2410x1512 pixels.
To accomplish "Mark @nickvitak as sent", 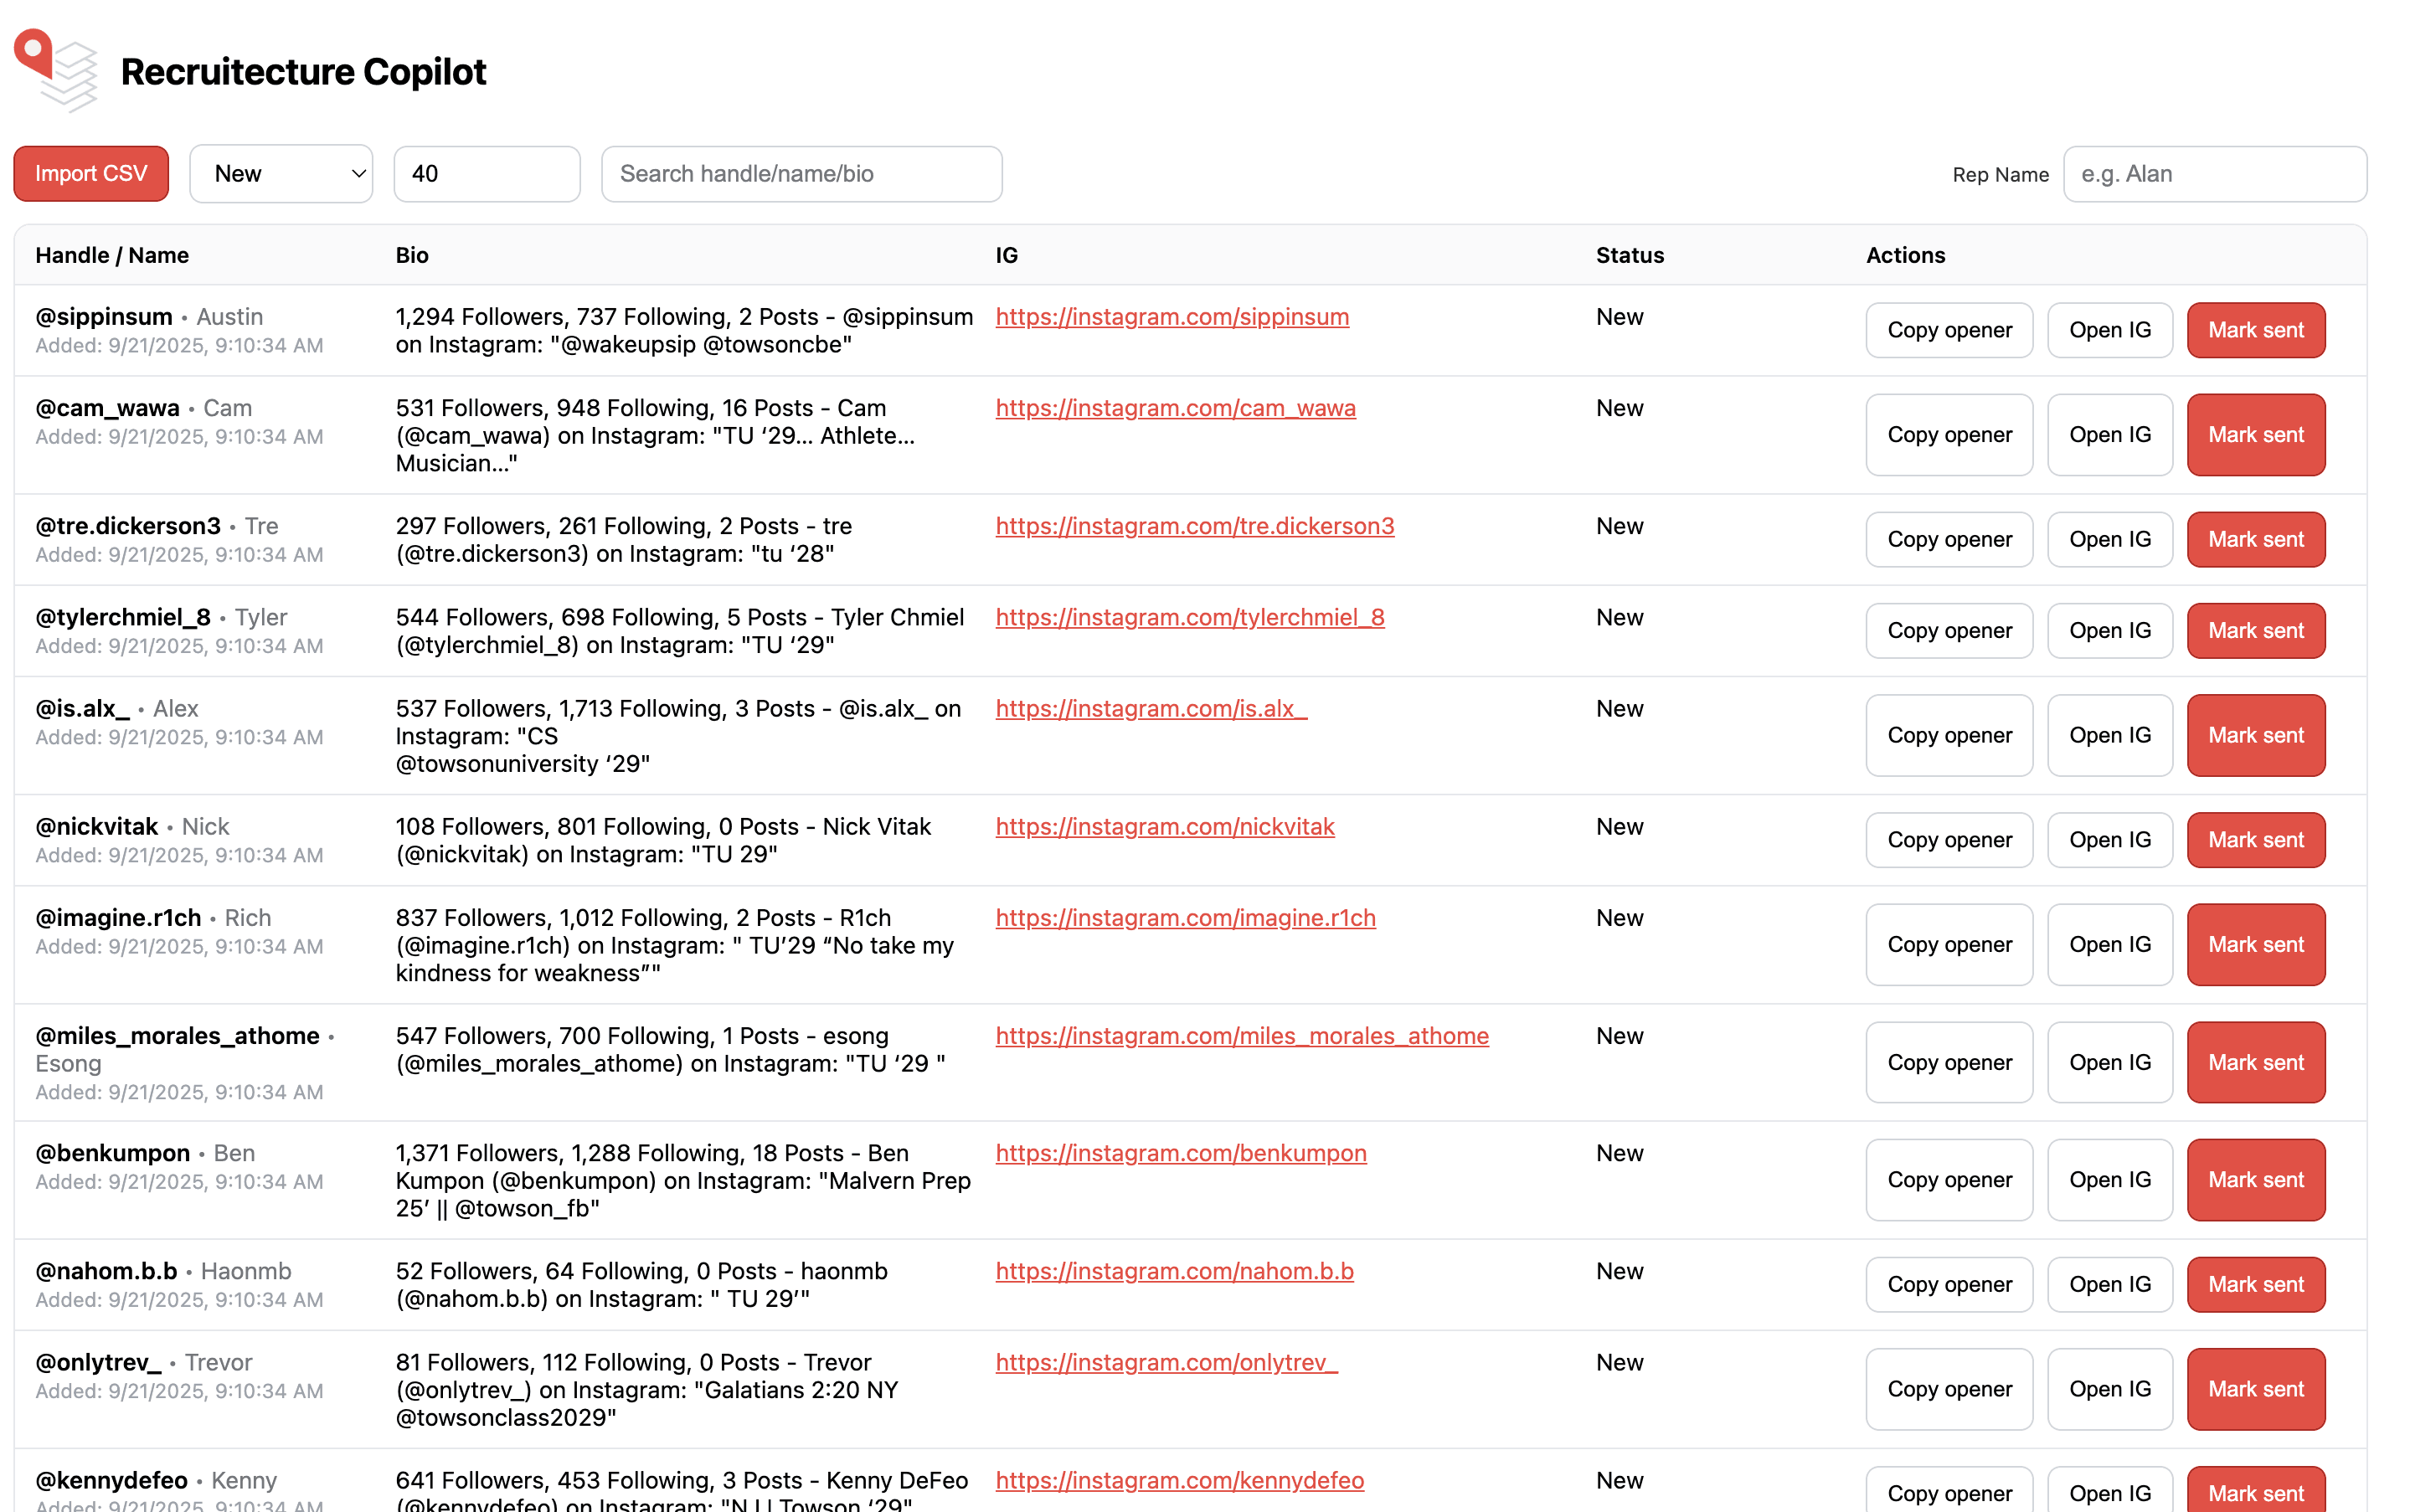I will coord(2255,840).
